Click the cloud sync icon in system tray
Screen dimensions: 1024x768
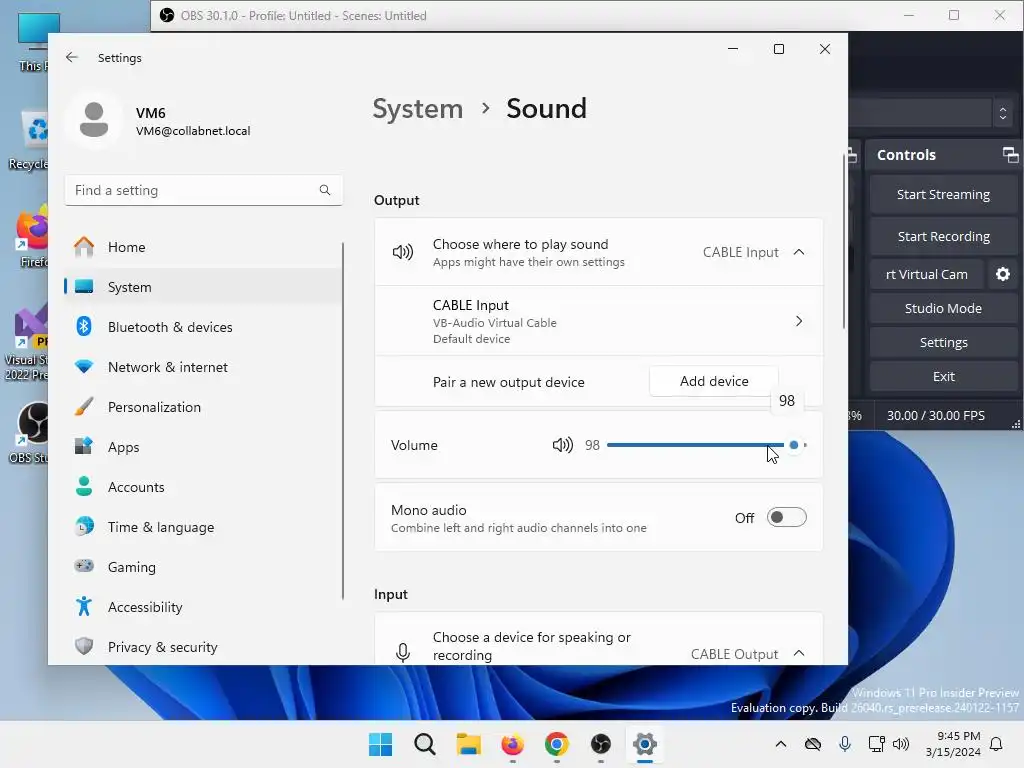tap(813, 744)
